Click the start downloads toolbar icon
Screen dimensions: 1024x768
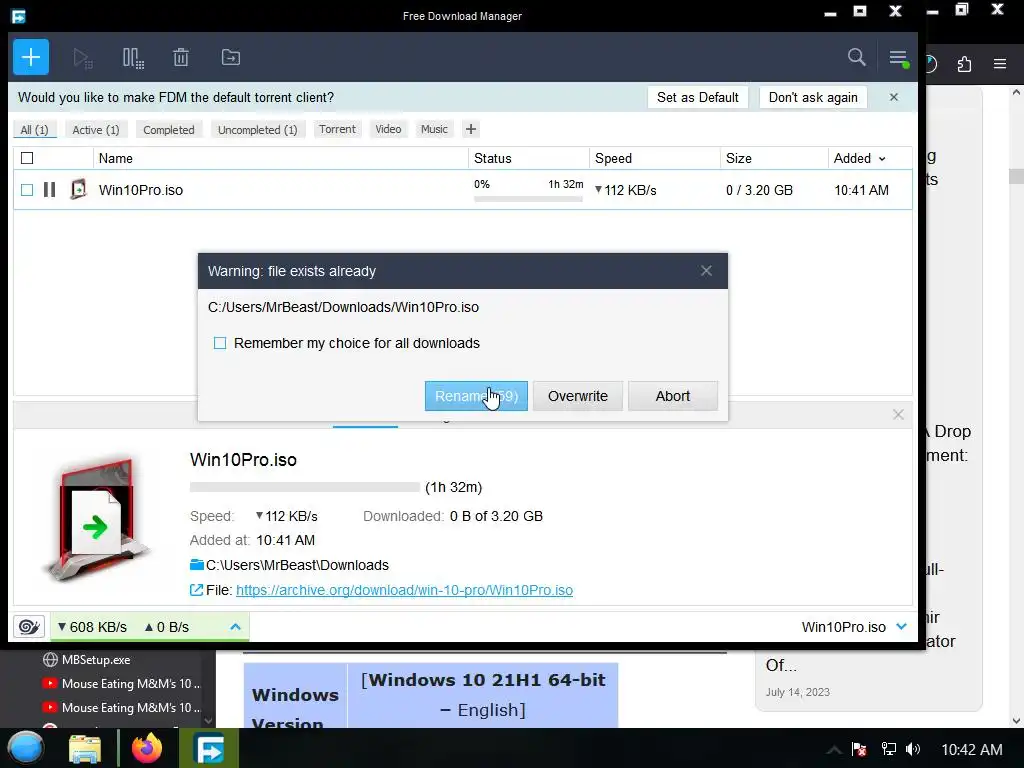[82, 58]
